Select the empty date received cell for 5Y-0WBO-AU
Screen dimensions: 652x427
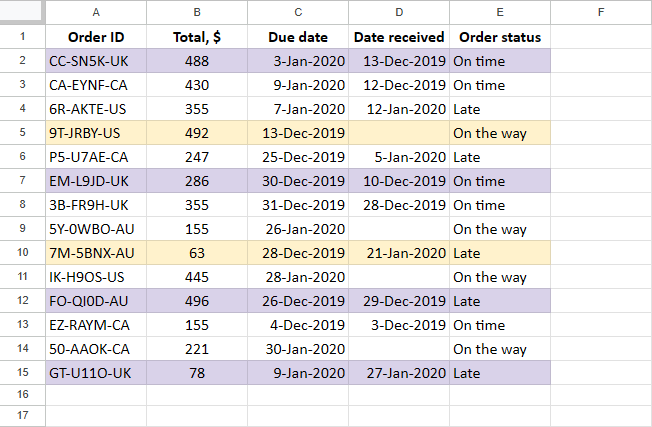click(x=399, y=229)
